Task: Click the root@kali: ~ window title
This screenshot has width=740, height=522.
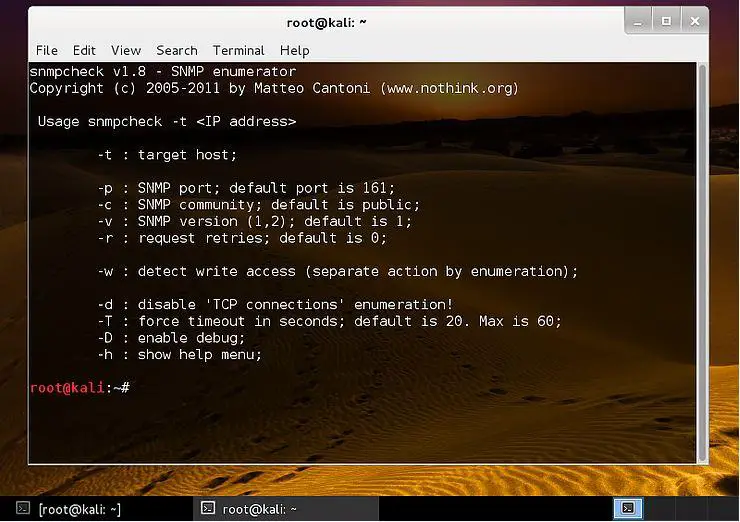Action: point(326,23)
